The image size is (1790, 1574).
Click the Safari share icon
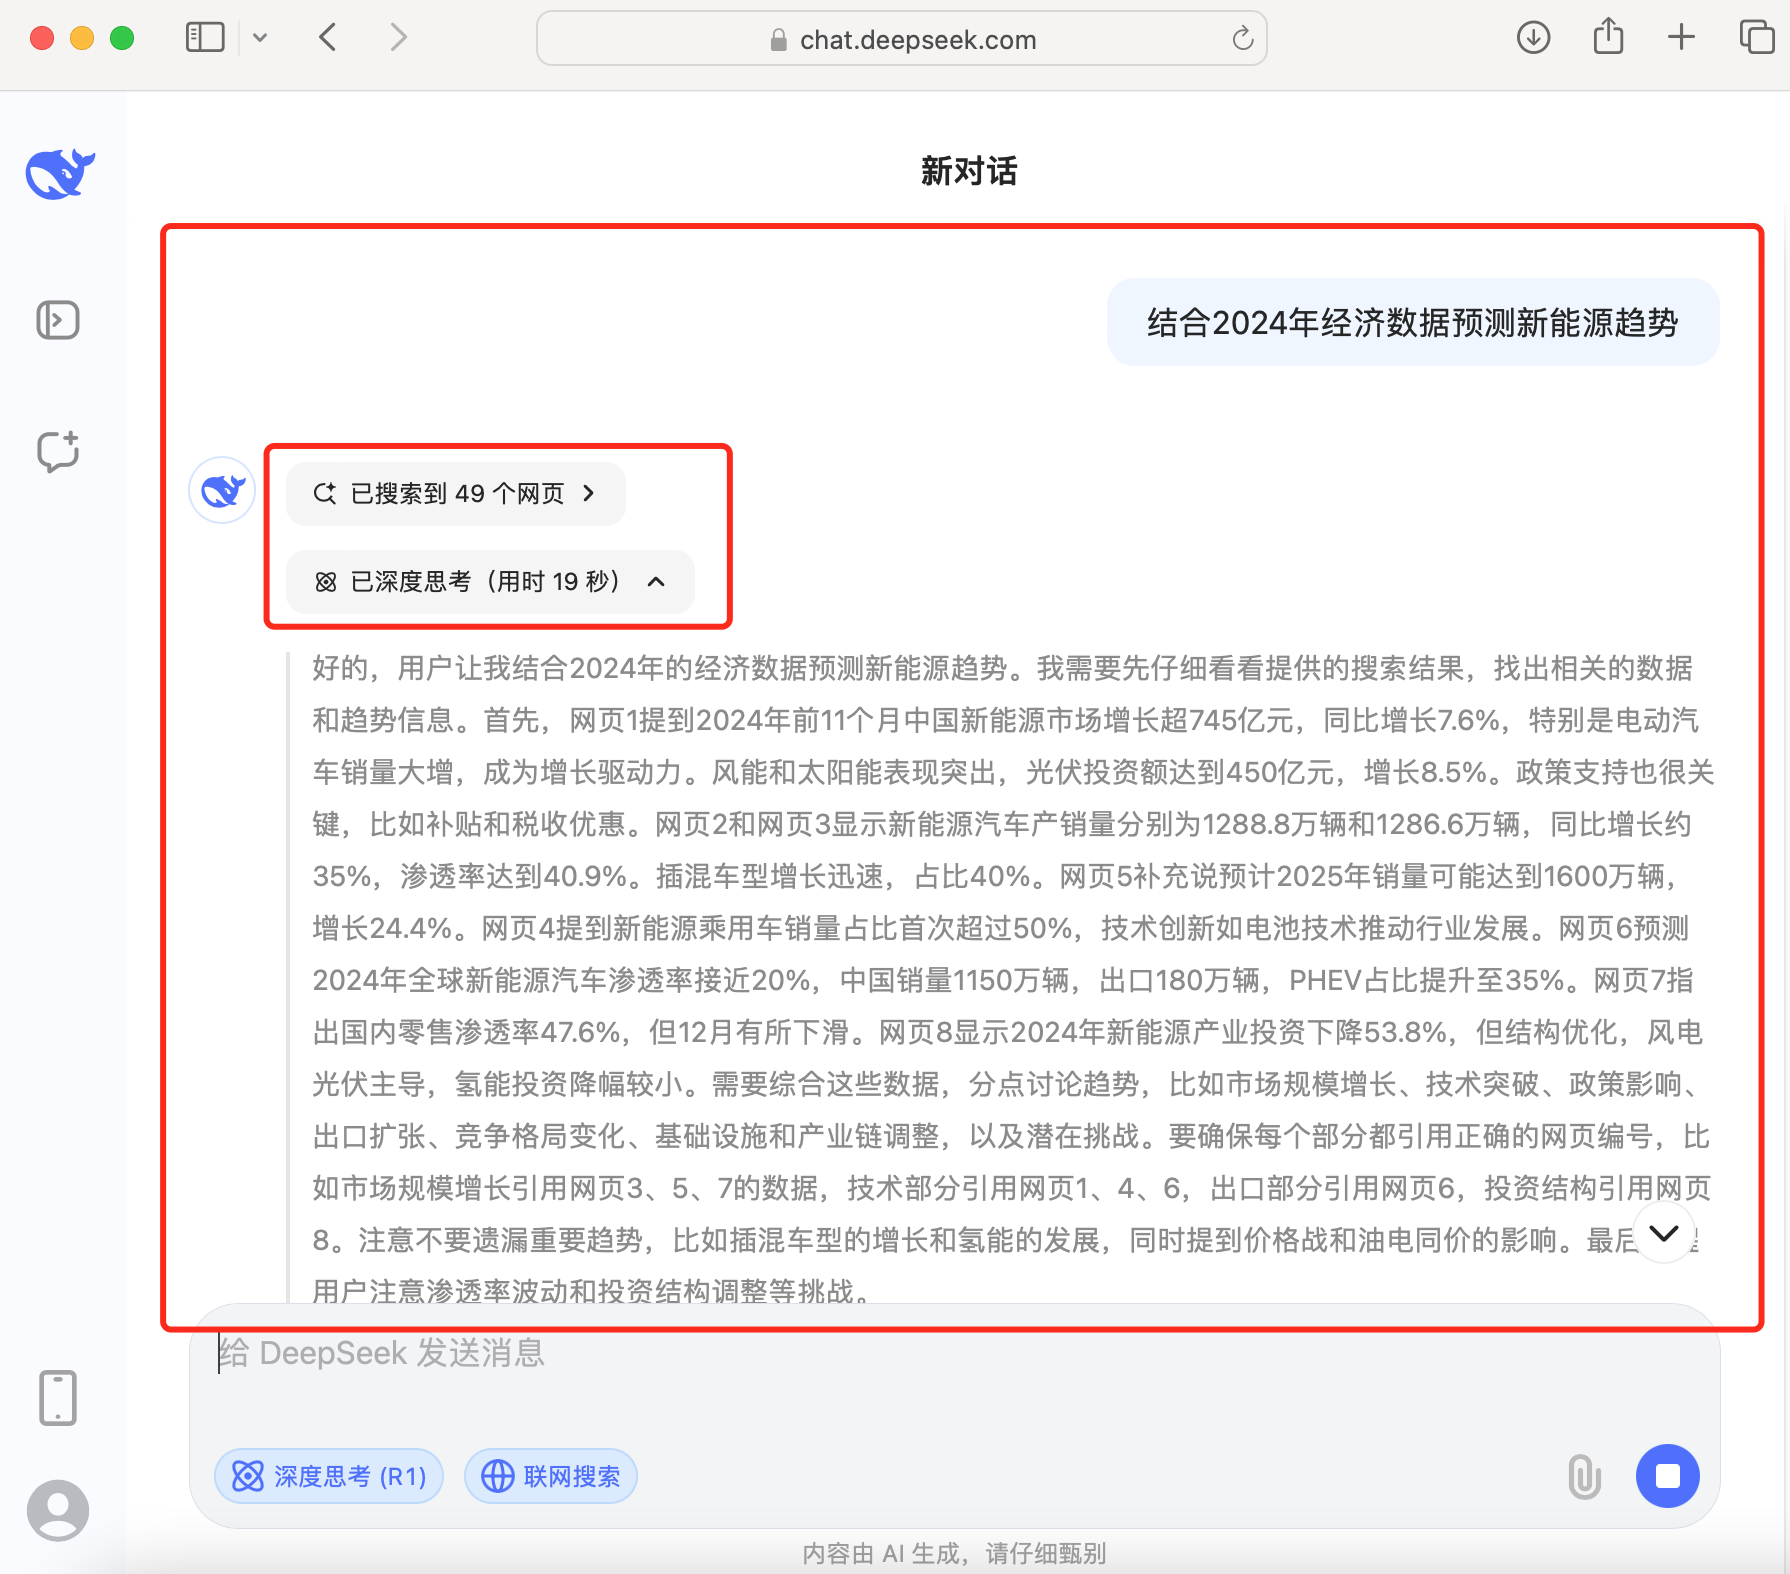pyautogui.click(x=1608, y=36)
